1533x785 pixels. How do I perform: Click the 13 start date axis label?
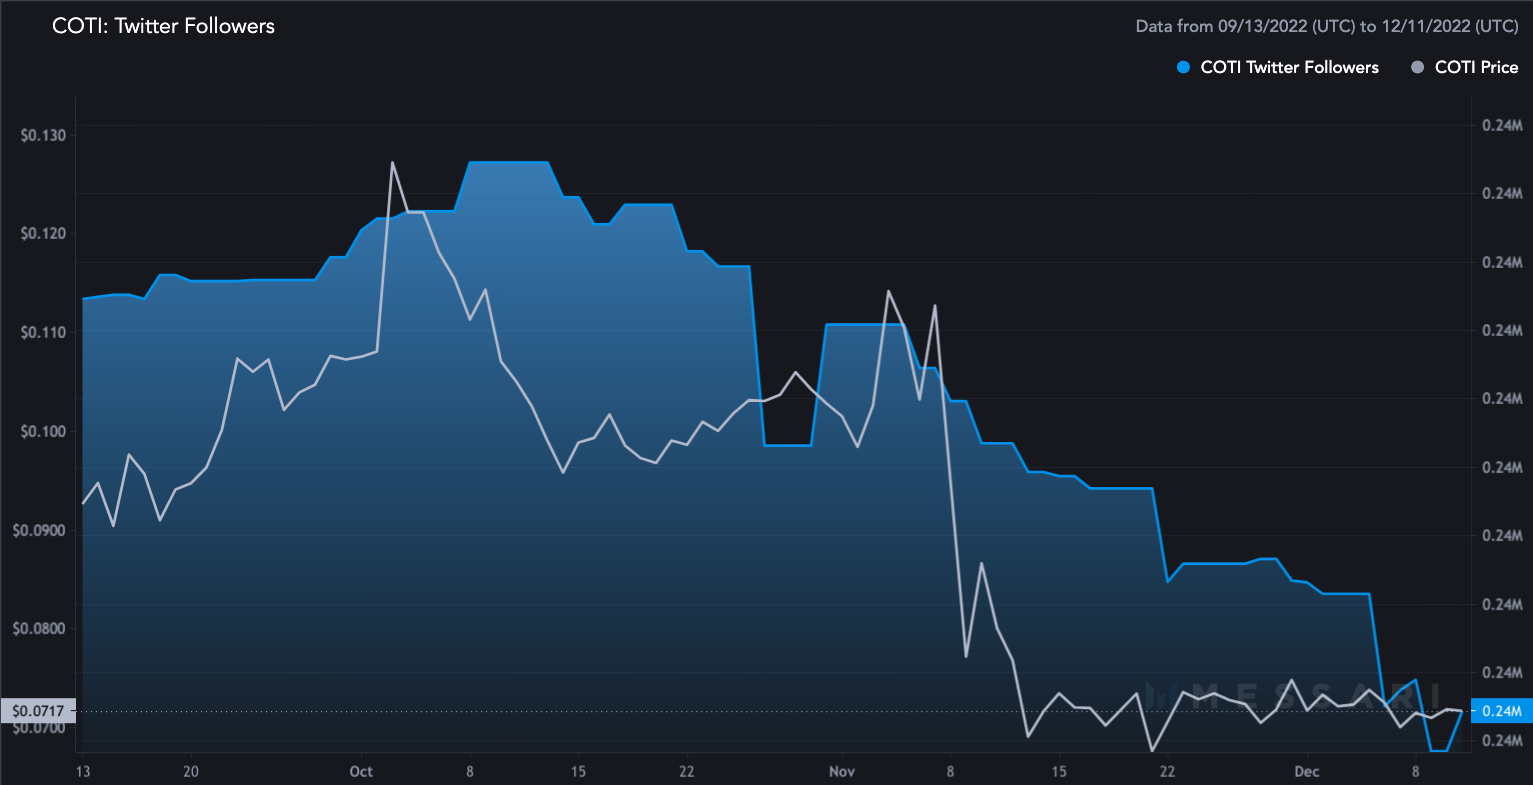click(x=82, y=771)
